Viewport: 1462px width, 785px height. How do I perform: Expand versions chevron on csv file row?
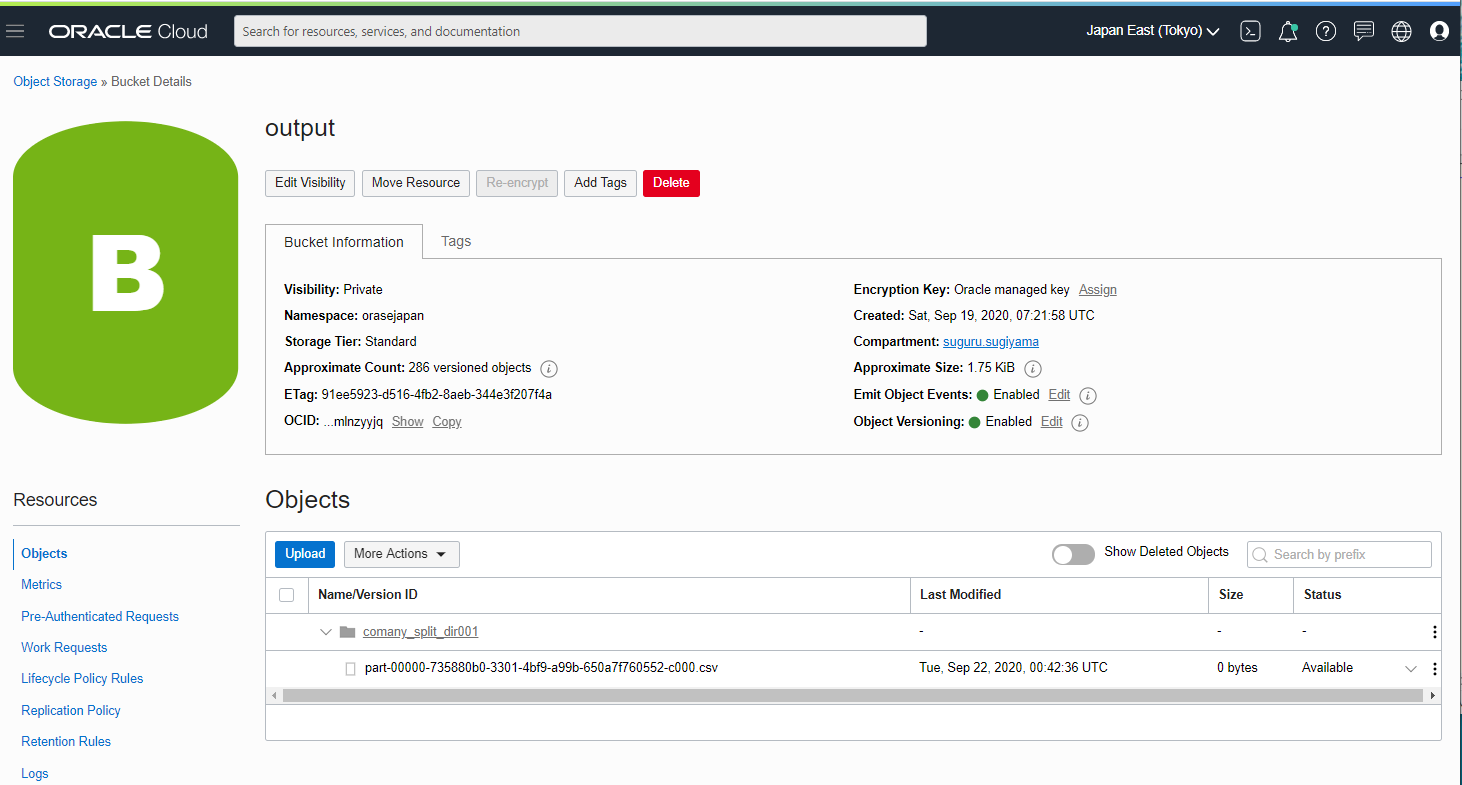[x=1411, y=668]
